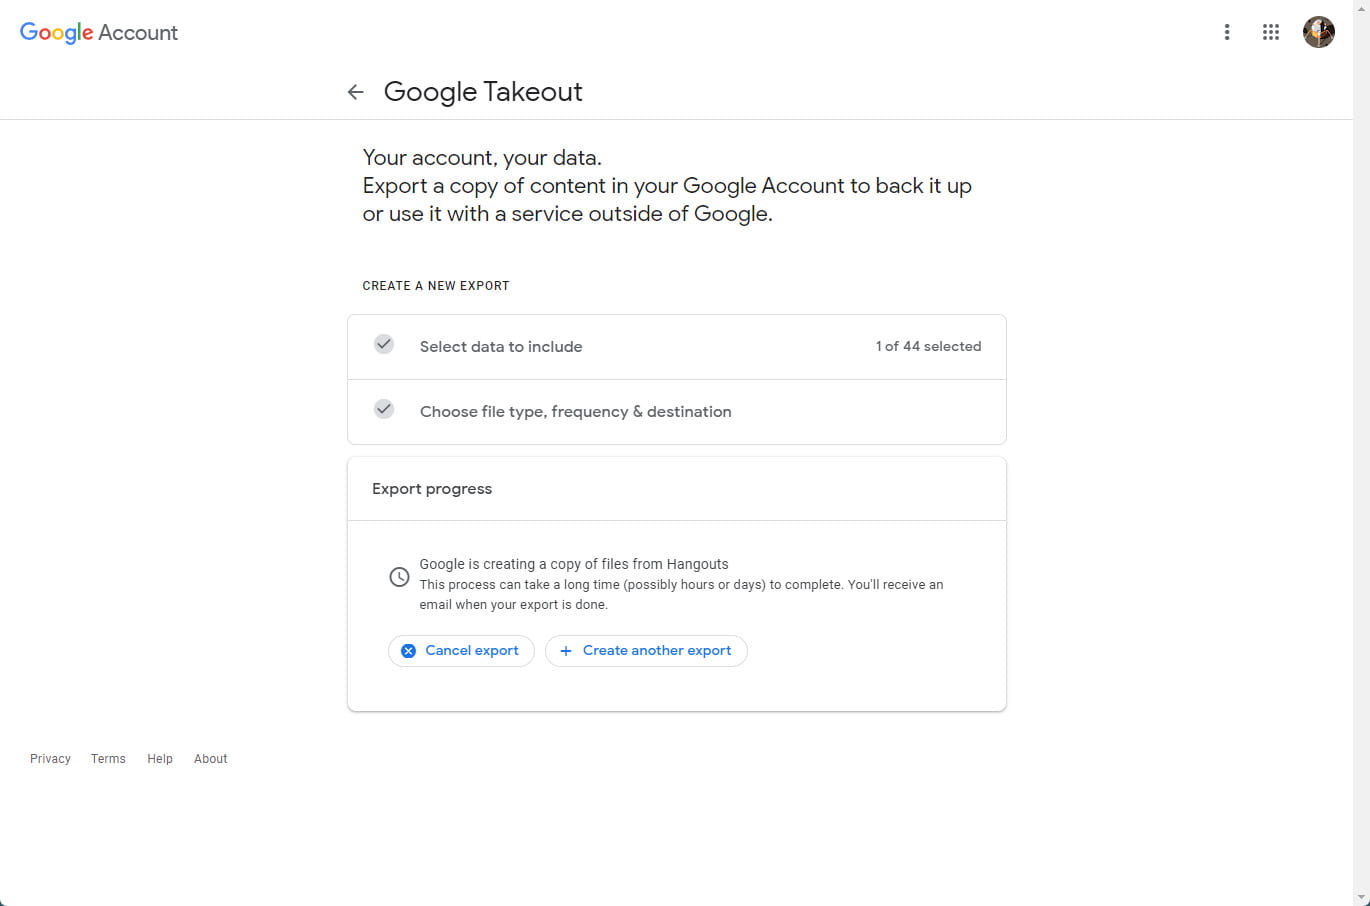This screenshot has height=906, width=1370.
Task: Open the account profile avatar
Action: [x=1318, y=32]
